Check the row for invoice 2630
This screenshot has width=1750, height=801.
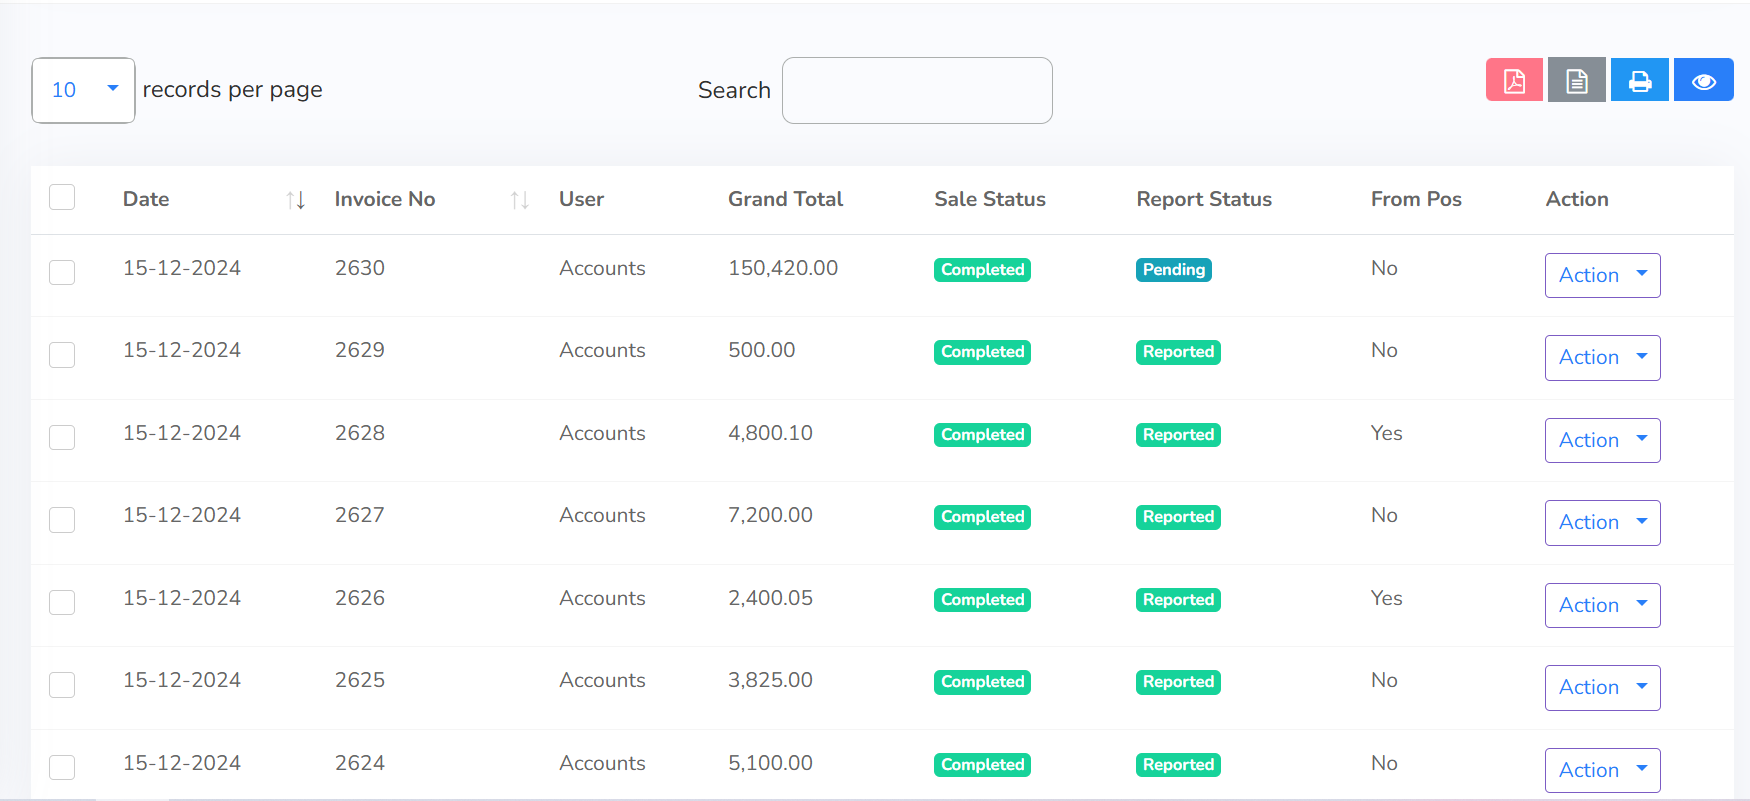[62, 272]
